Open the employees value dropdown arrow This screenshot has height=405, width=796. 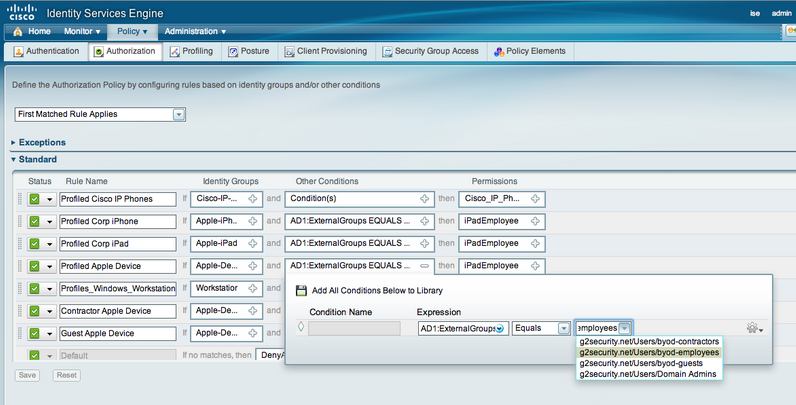point(624,328)
